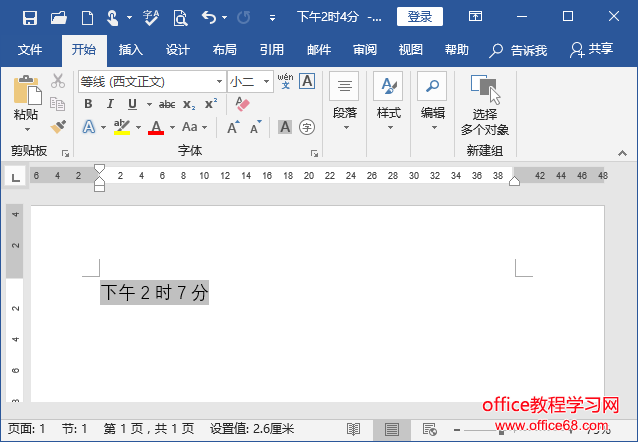Viewport: 638px width, 442px height.
Task: Apply superscript formatting
Action: point(211,103)
